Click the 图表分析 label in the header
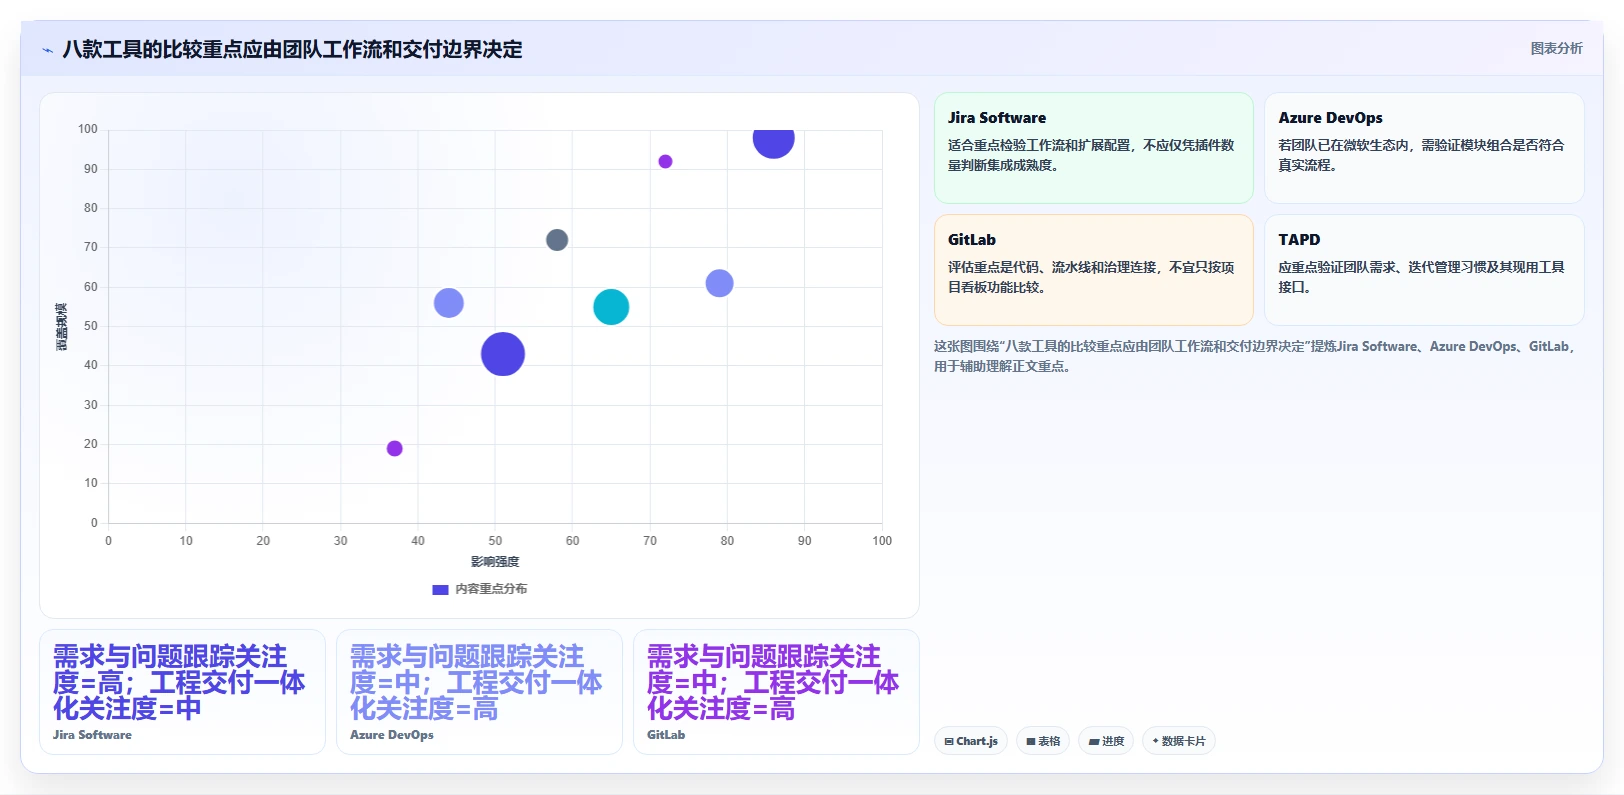The width and height of the screenshot is (1624, 795). click(1556, 48)
